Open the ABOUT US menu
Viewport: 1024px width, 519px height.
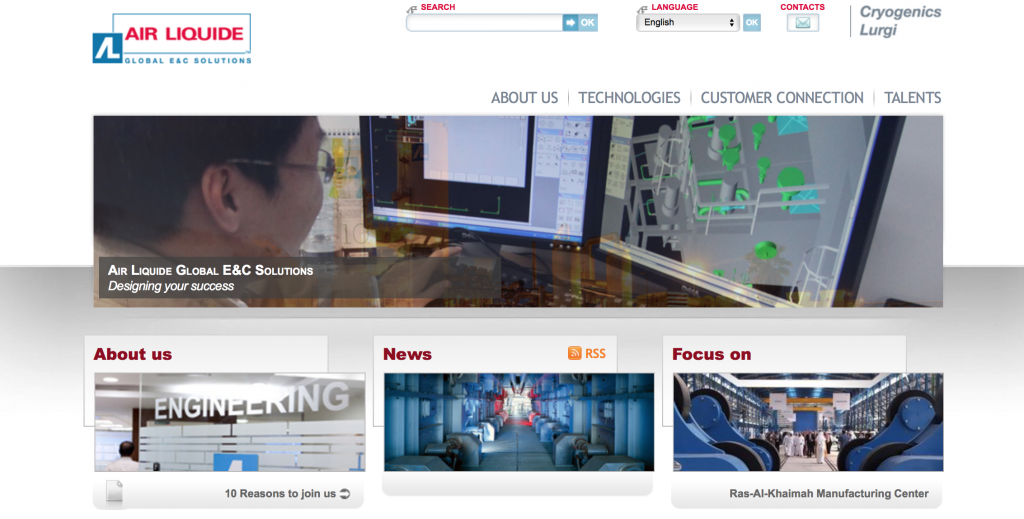tap(524, 98)
